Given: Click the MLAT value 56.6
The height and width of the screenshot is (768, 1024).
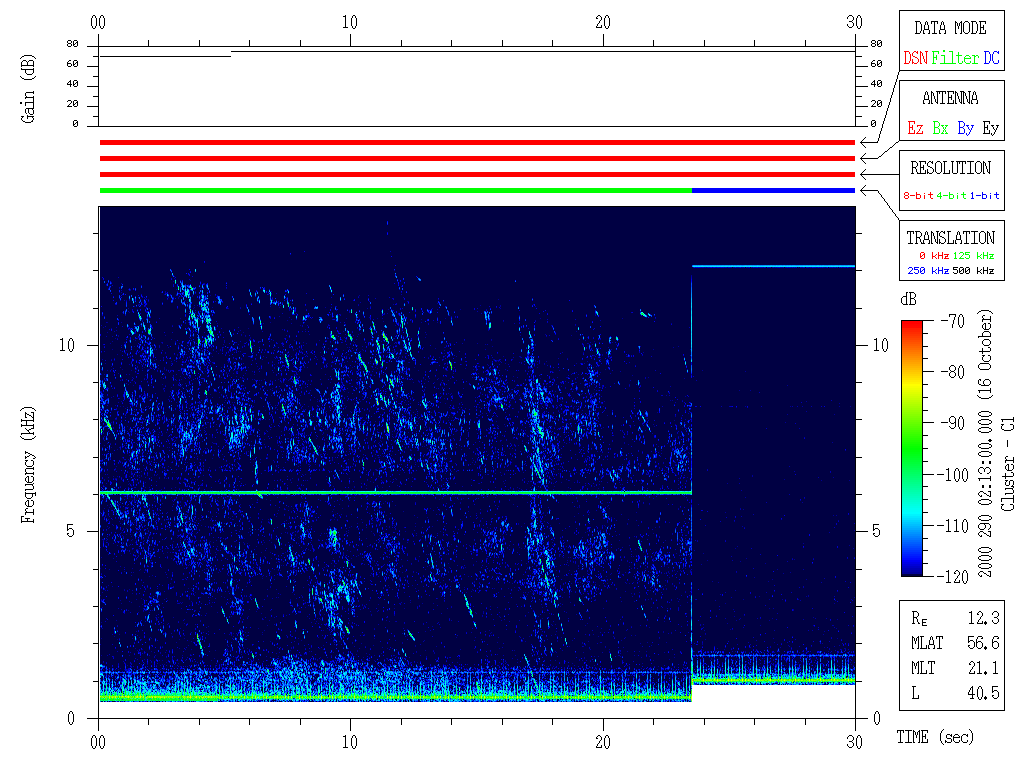Looking at the screenshot, I should (x=983, y=643).
